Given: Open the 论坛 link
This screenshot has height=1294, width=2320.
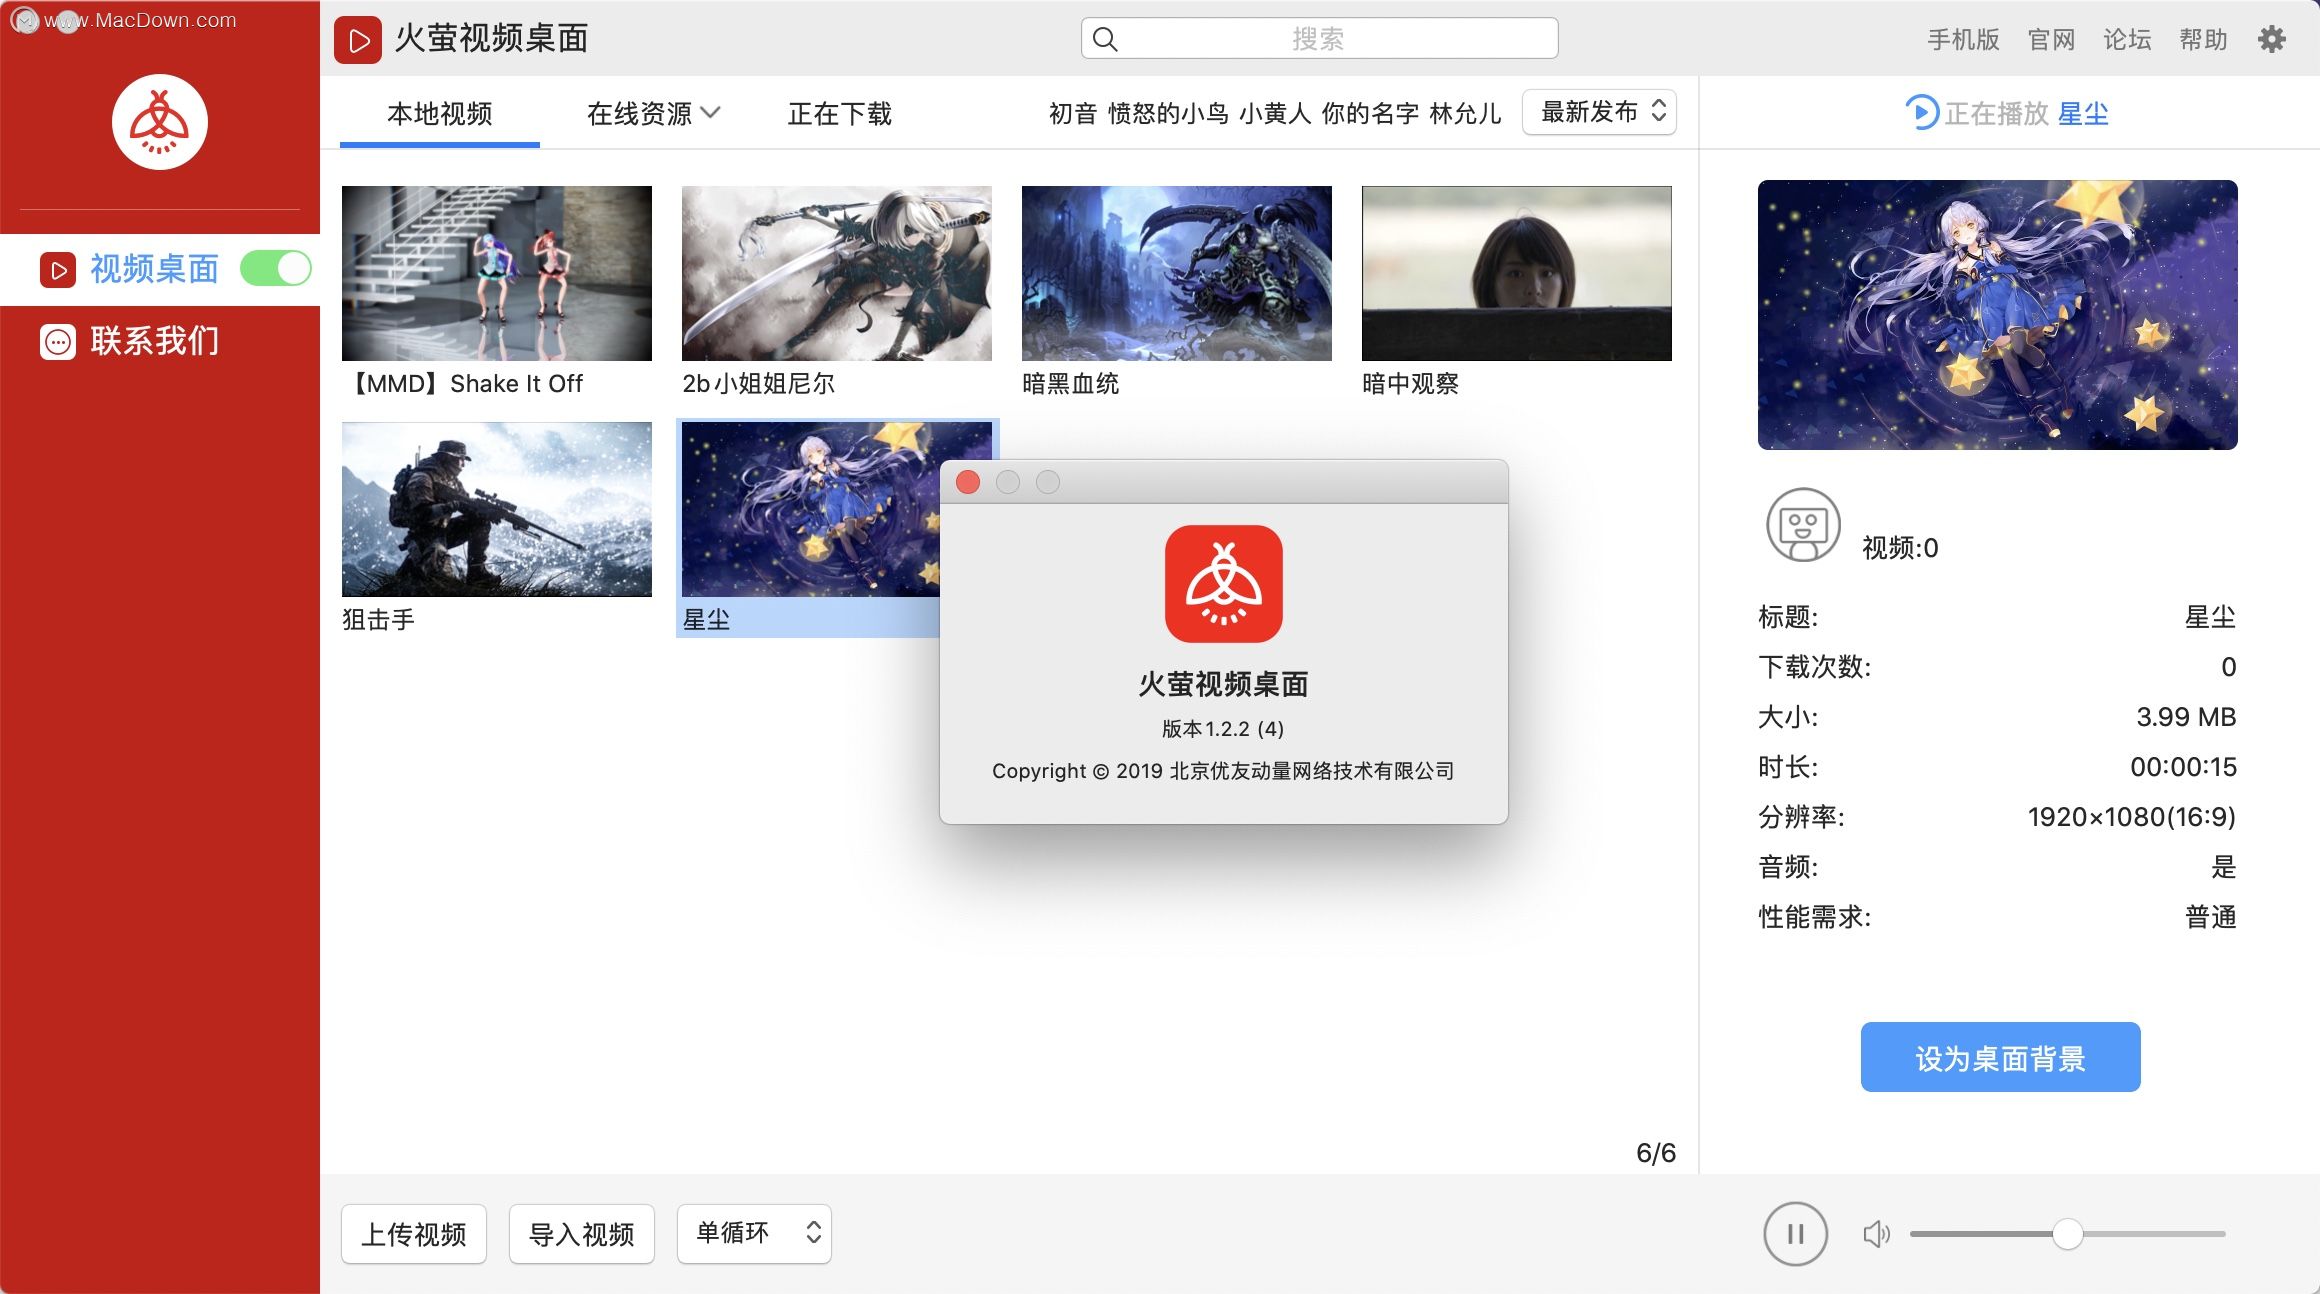Looking at the screenshot, I should tap(2127, 39).
